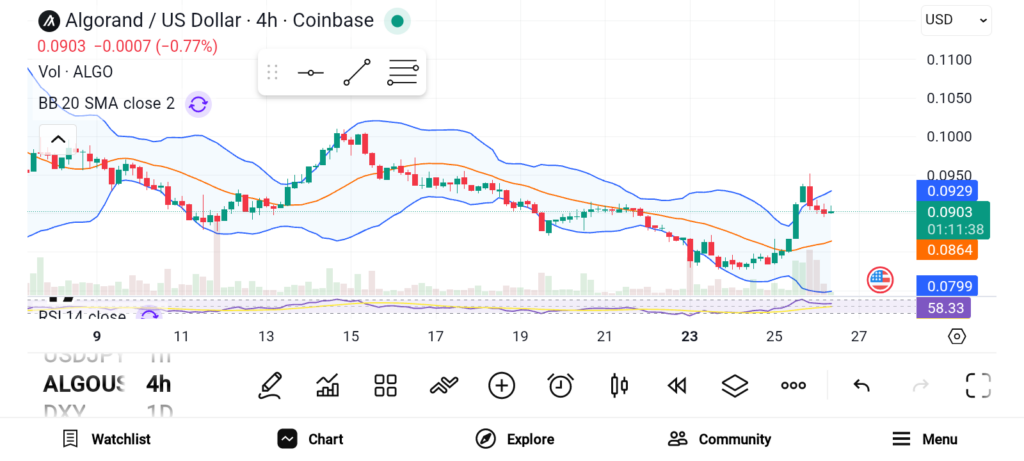The image size is (1024, 461).
Task: Open the object tree layers icon
Action: click(x=735, y=385)
